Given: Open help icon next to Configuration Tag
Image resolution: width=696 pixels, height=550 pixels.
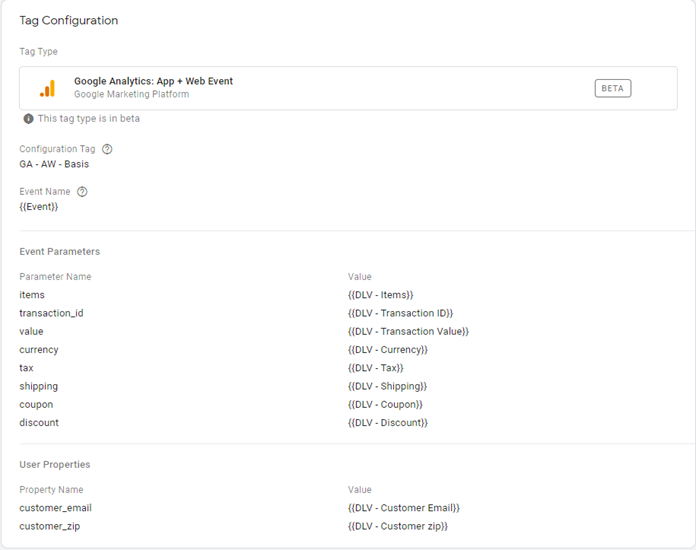Looking at the screenshot, I should point(107,149).
